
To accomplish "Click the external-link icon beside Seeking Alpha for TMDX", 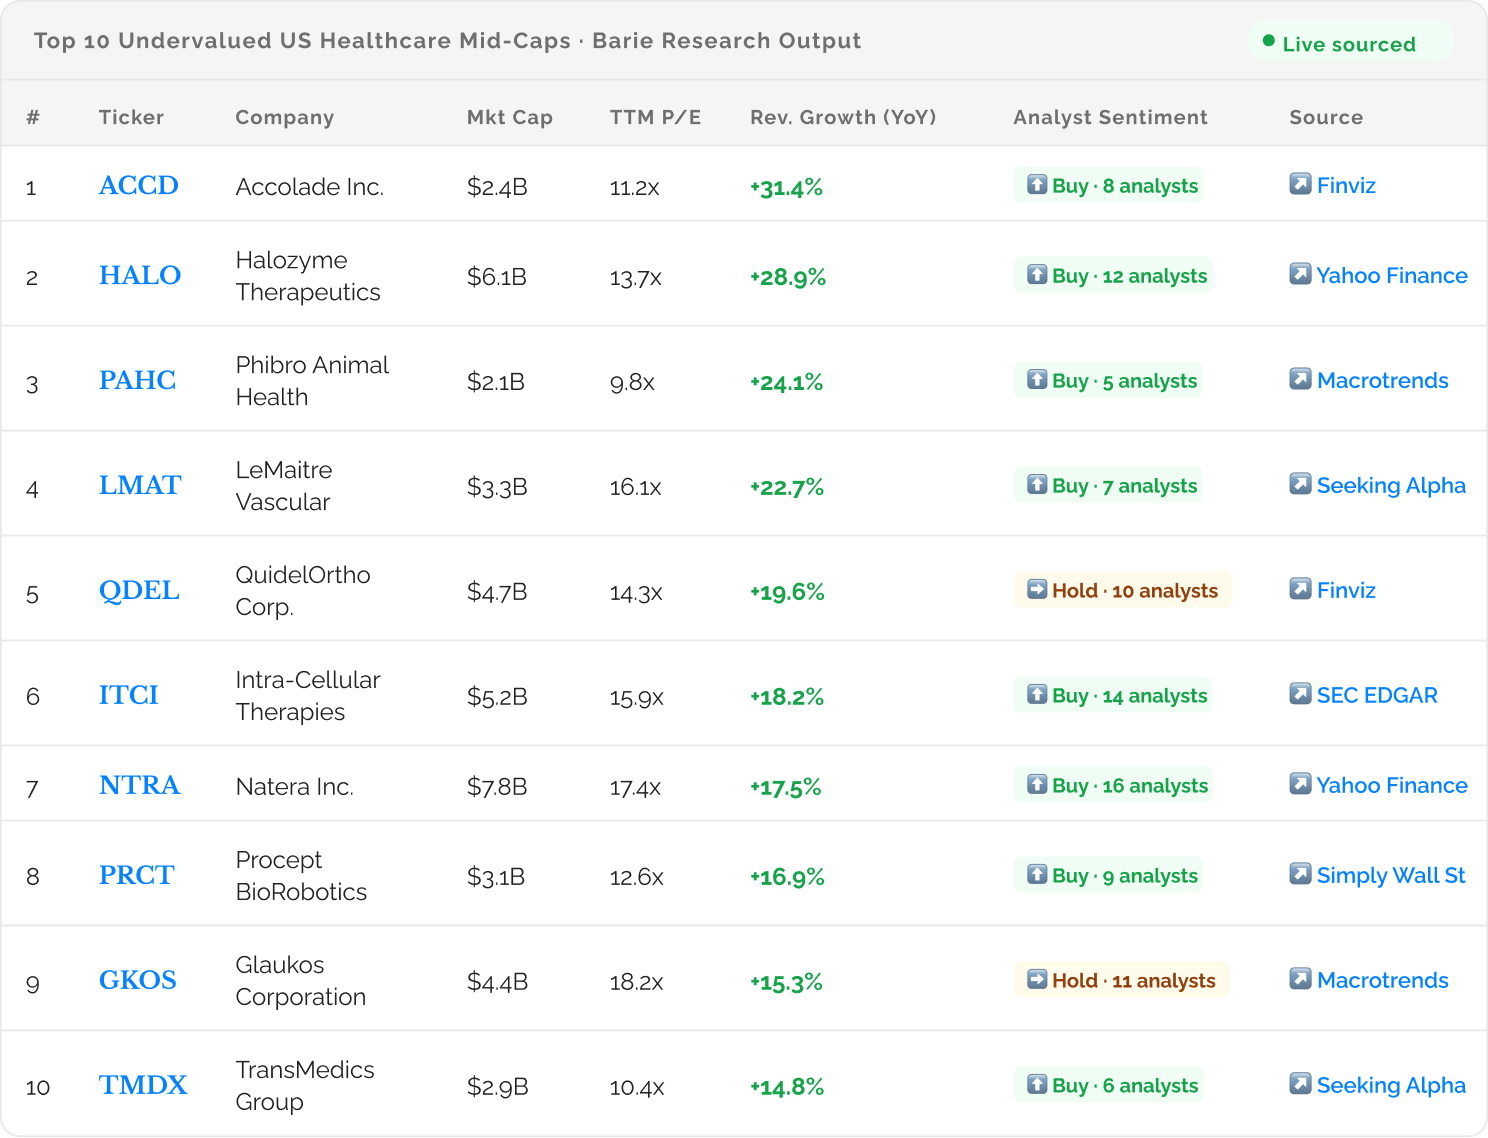I will [x=1300, y=1084].
